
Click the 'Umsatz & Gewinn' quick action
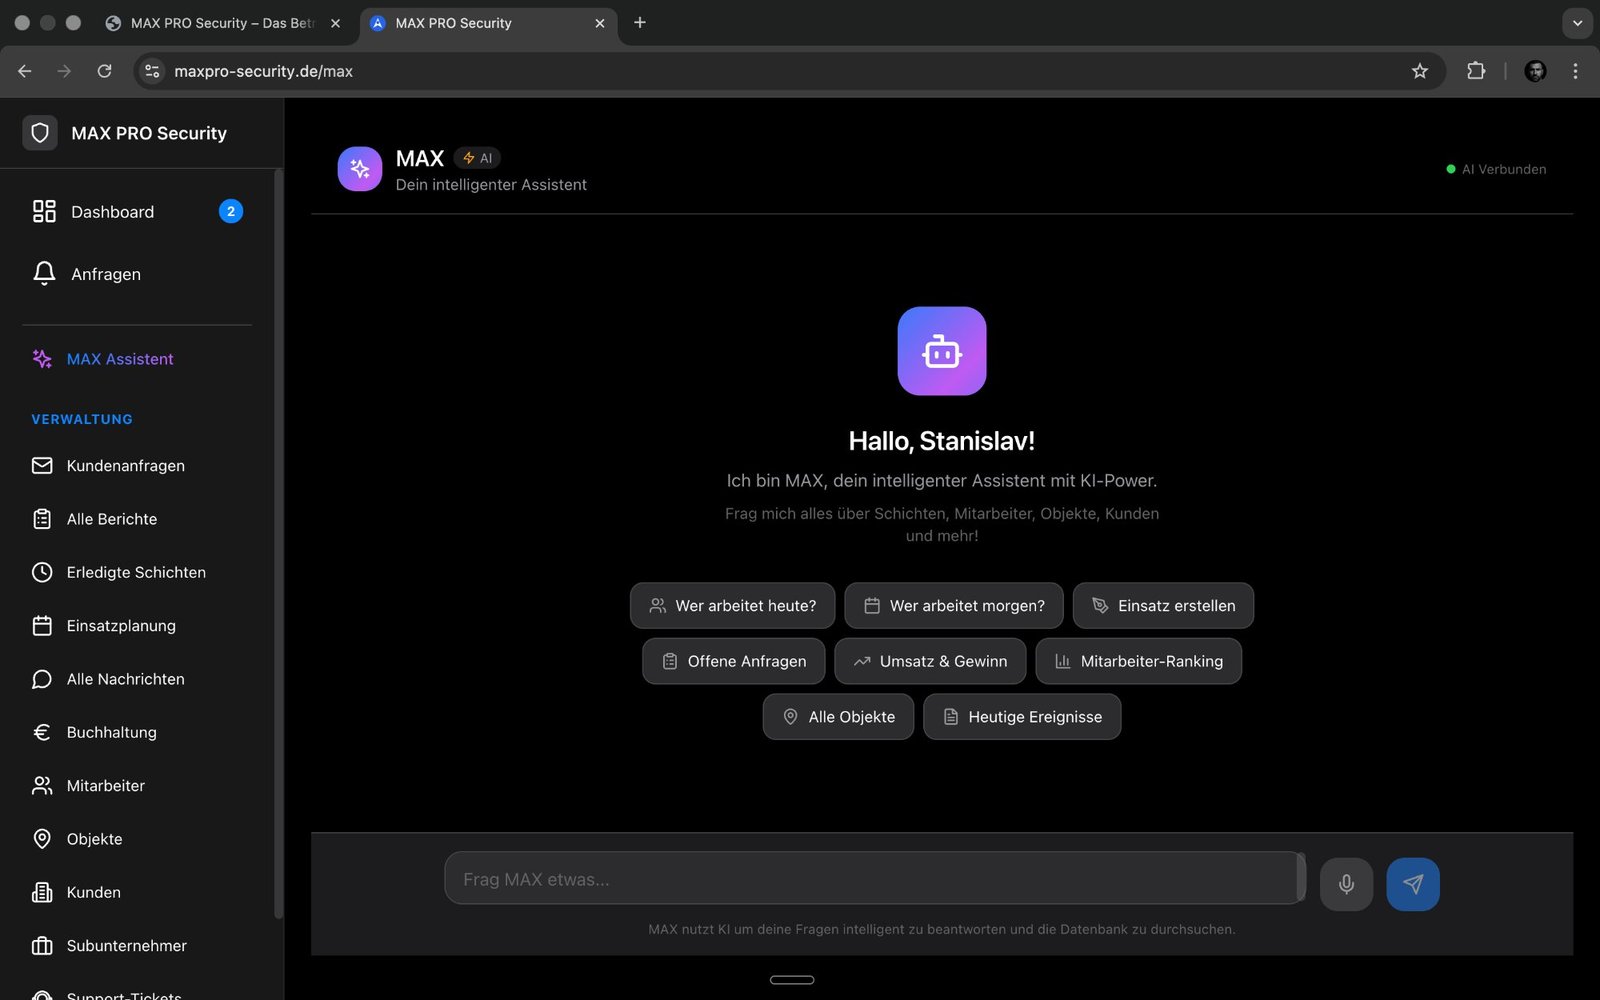click(929, 661)
